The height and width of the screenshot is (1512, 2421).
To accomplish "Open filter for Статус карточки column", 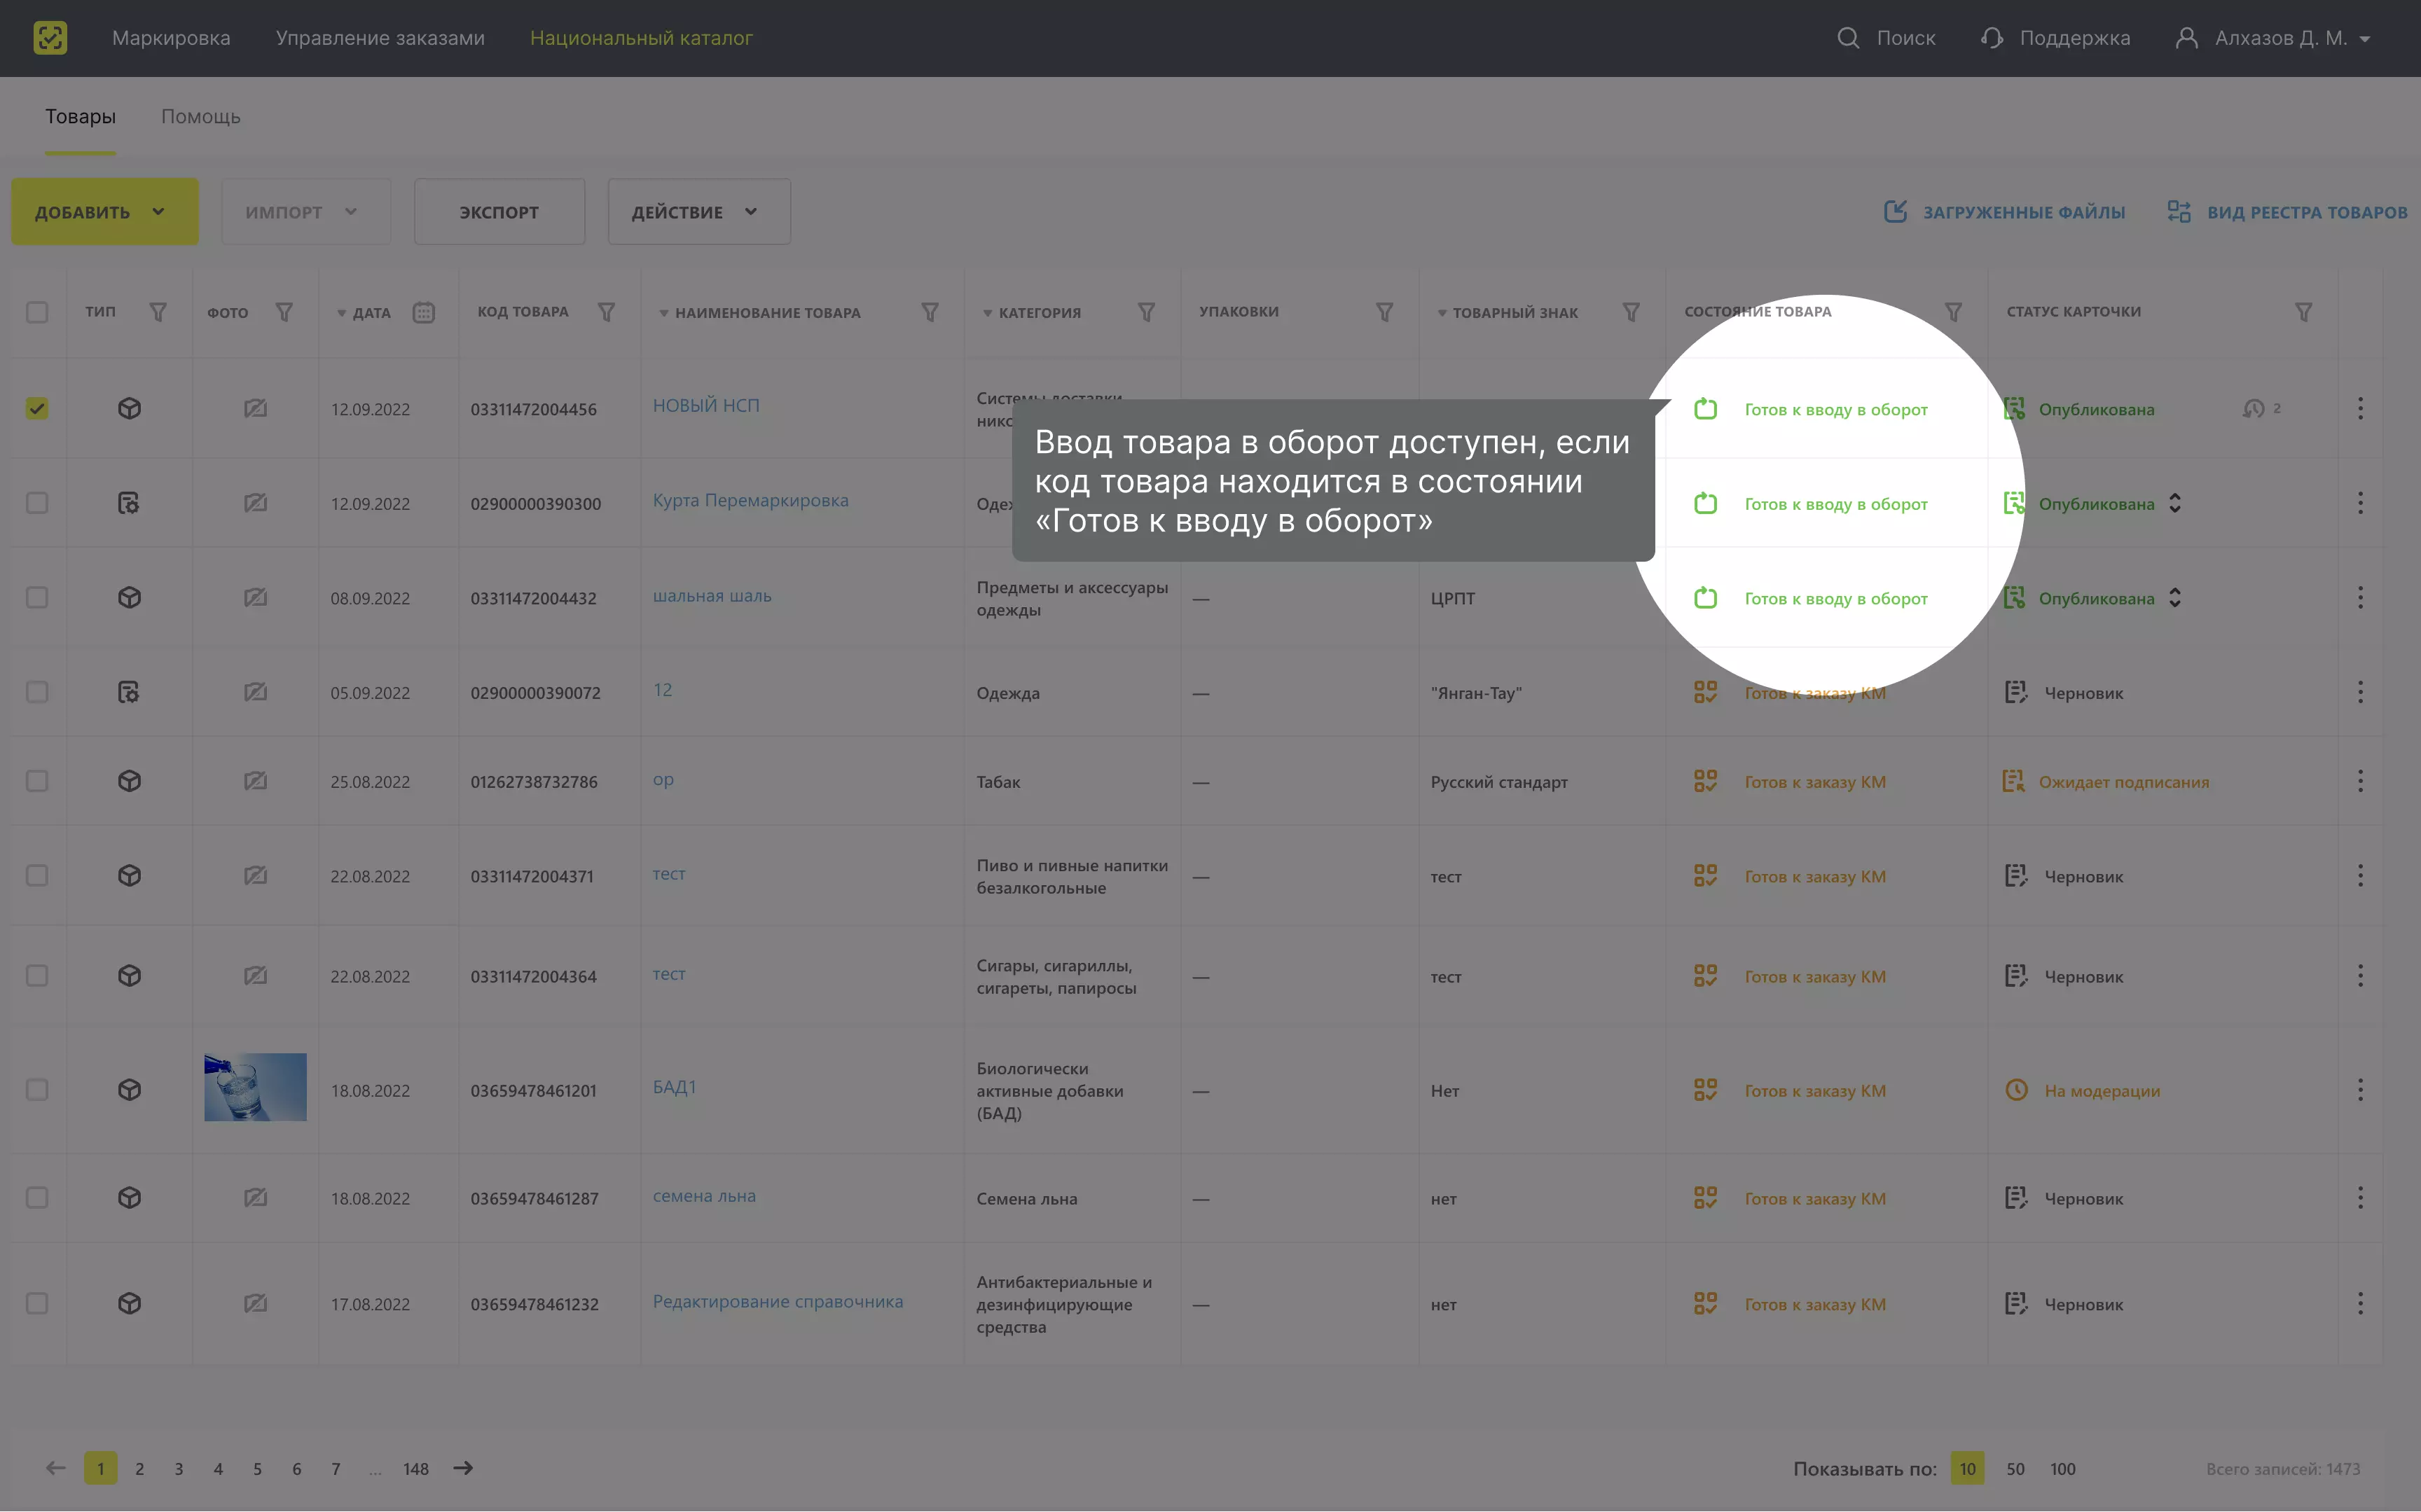I will pyautogui.click(x=2303, y=312).
